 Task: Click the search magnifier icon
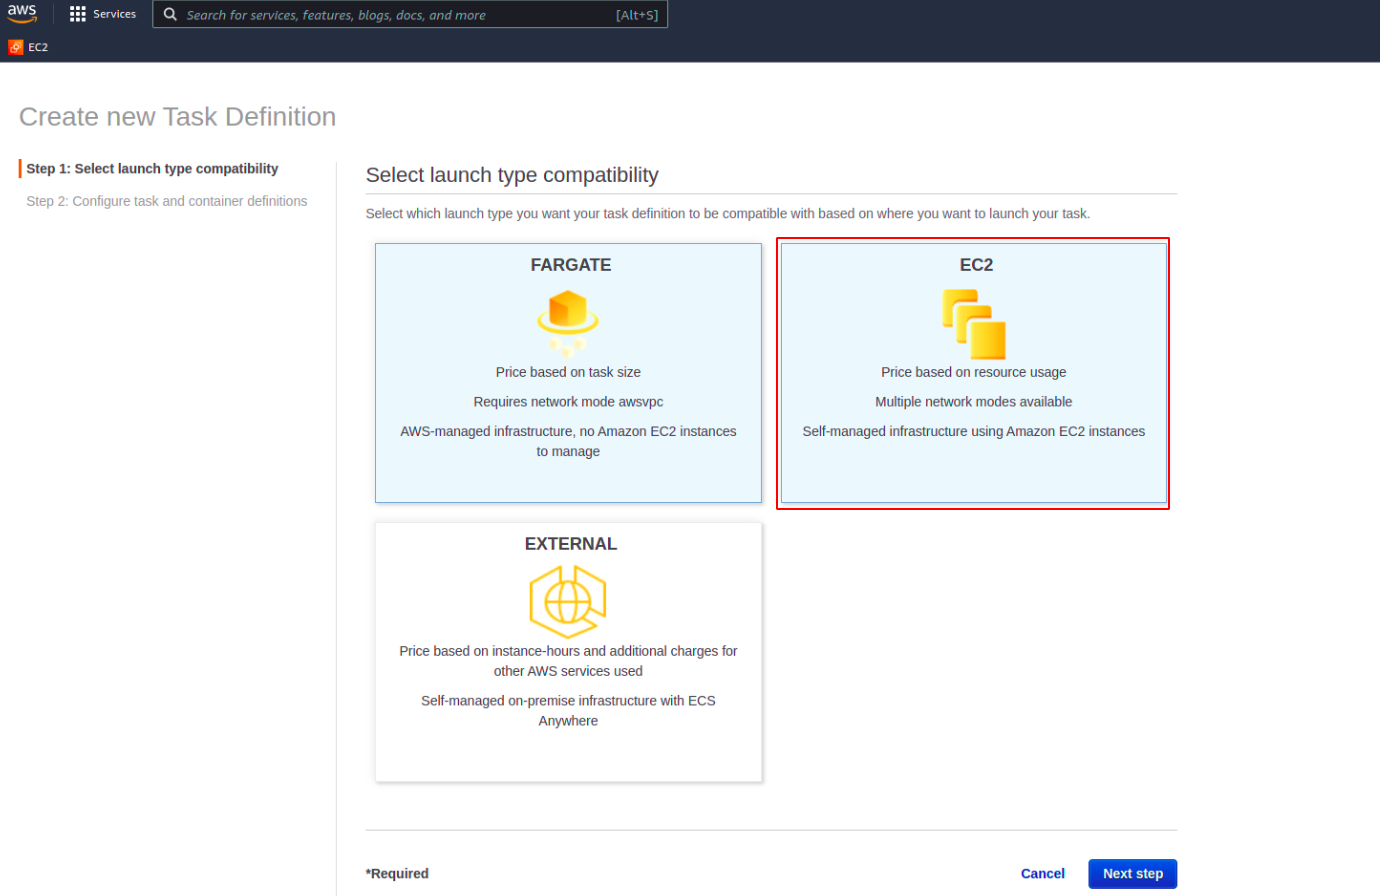click(170, 14)
